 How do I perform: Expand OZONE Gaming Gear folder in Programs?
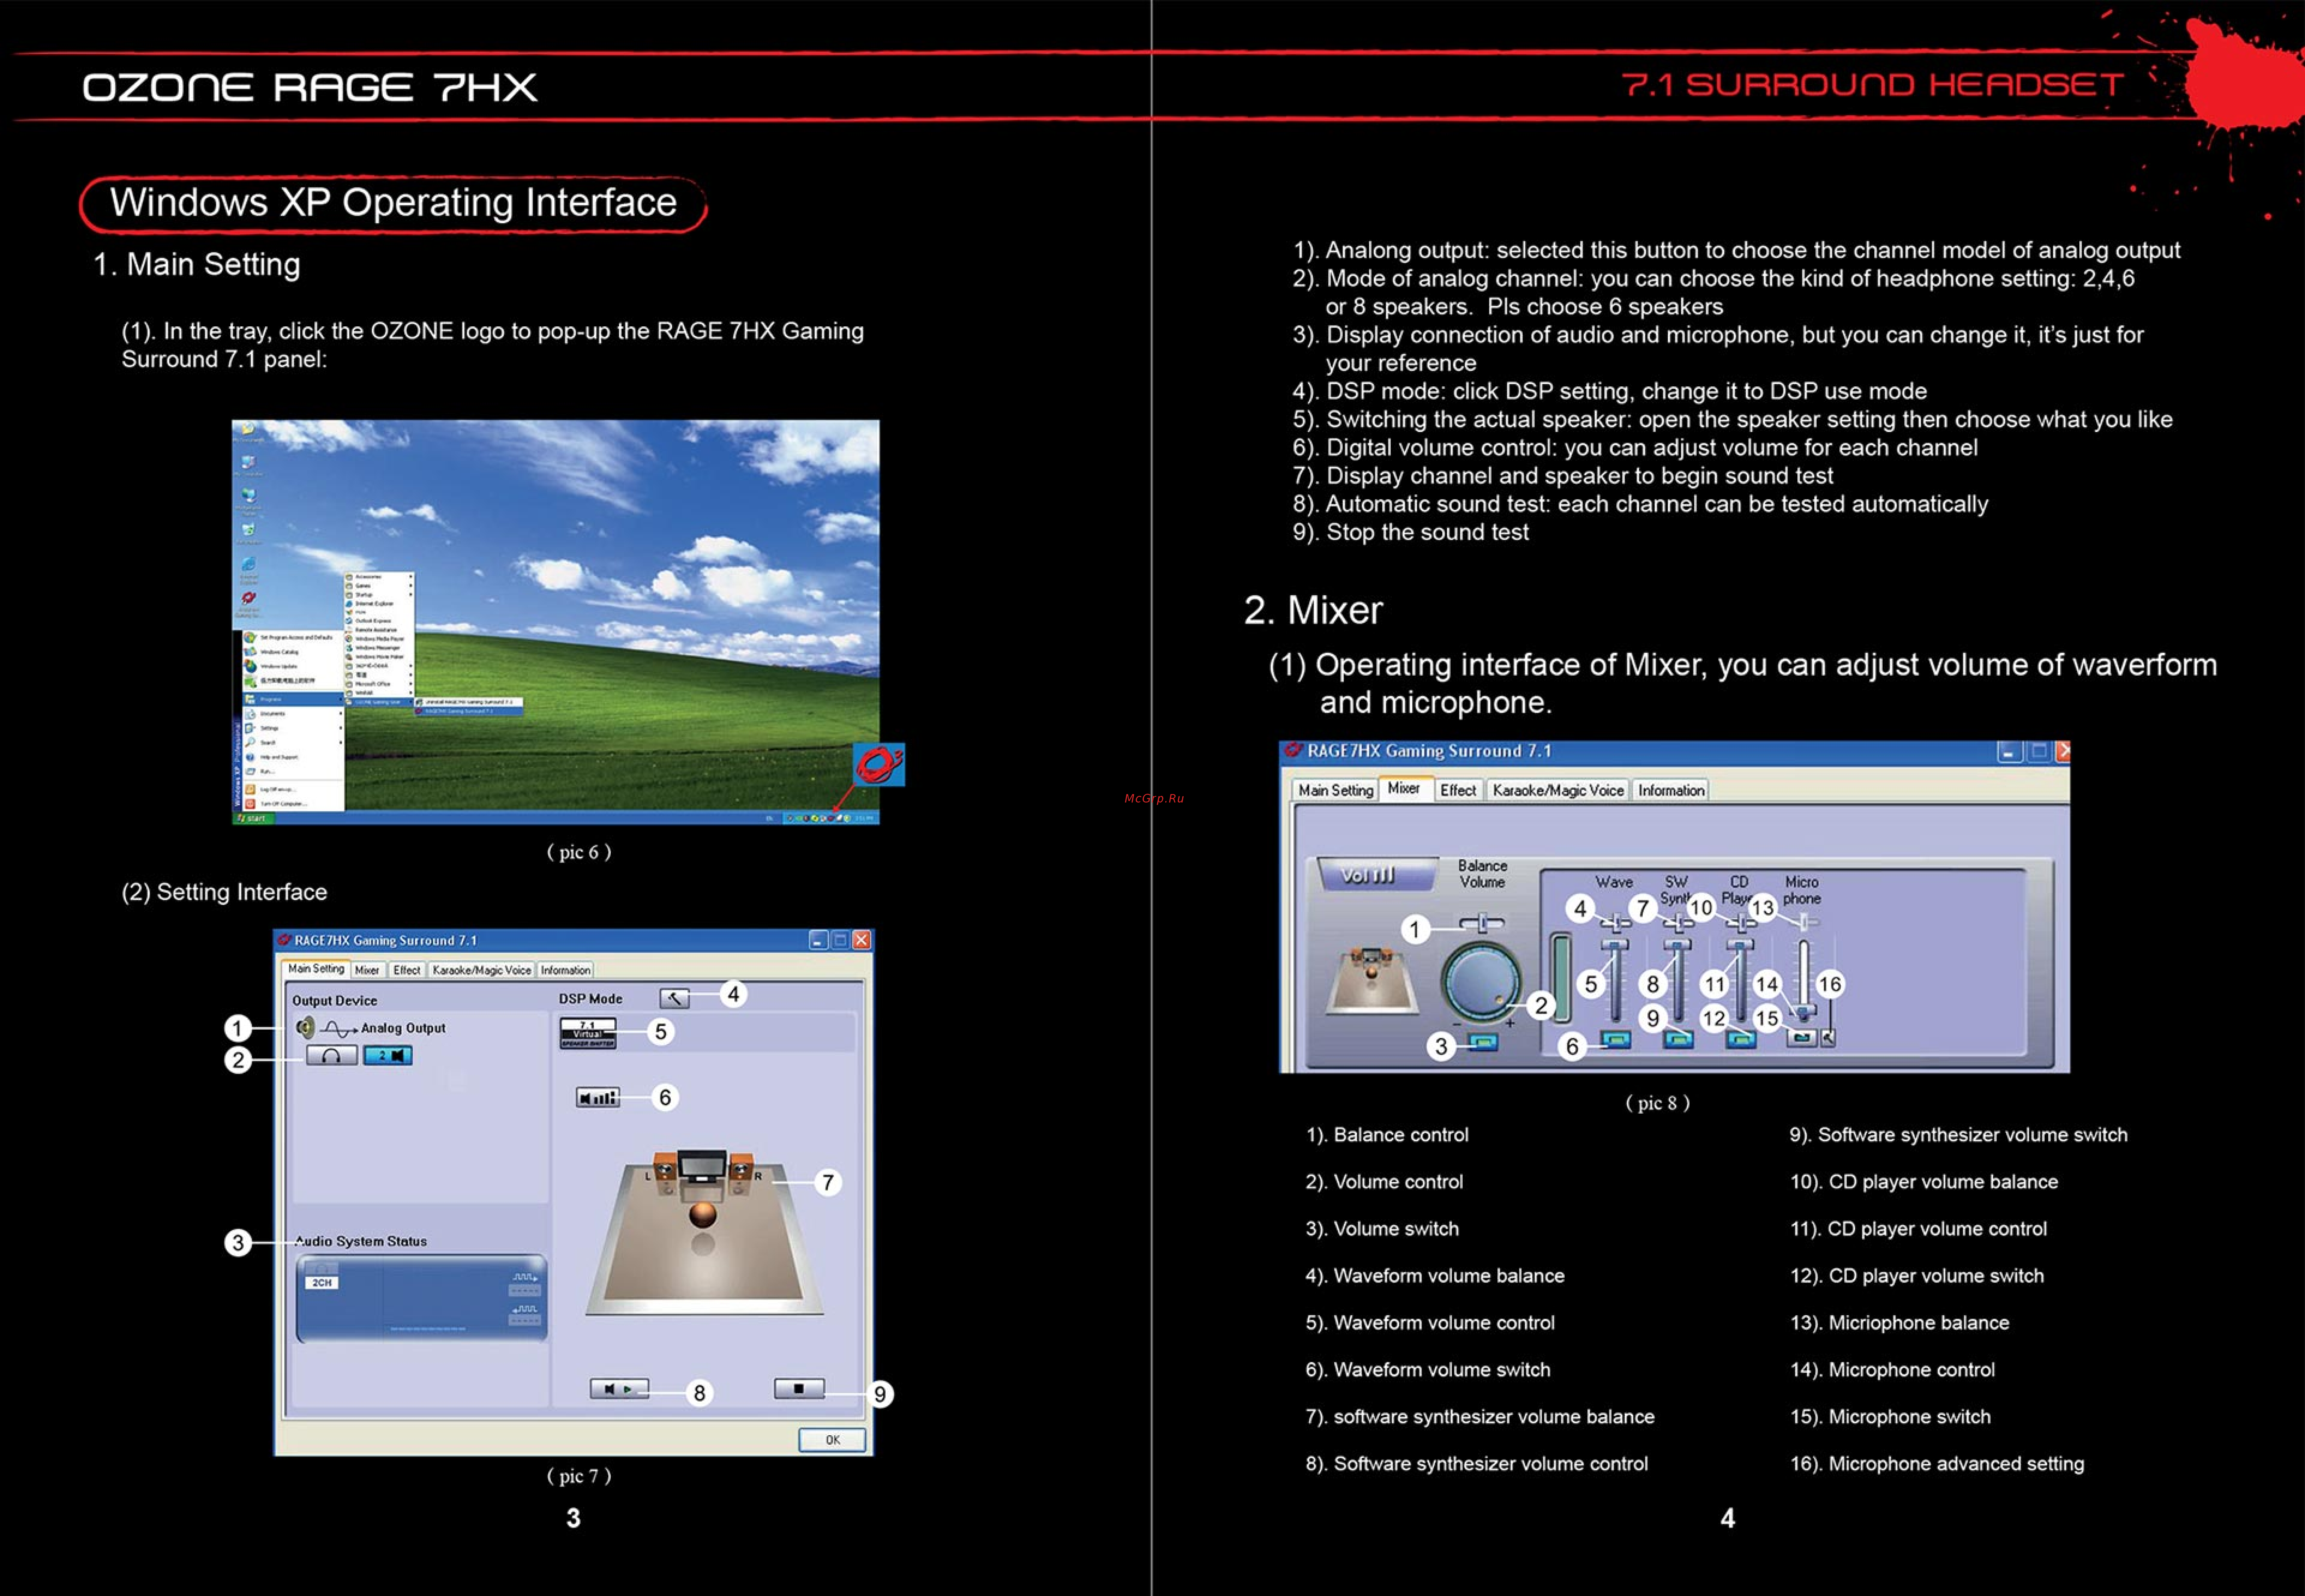[379, 702]
